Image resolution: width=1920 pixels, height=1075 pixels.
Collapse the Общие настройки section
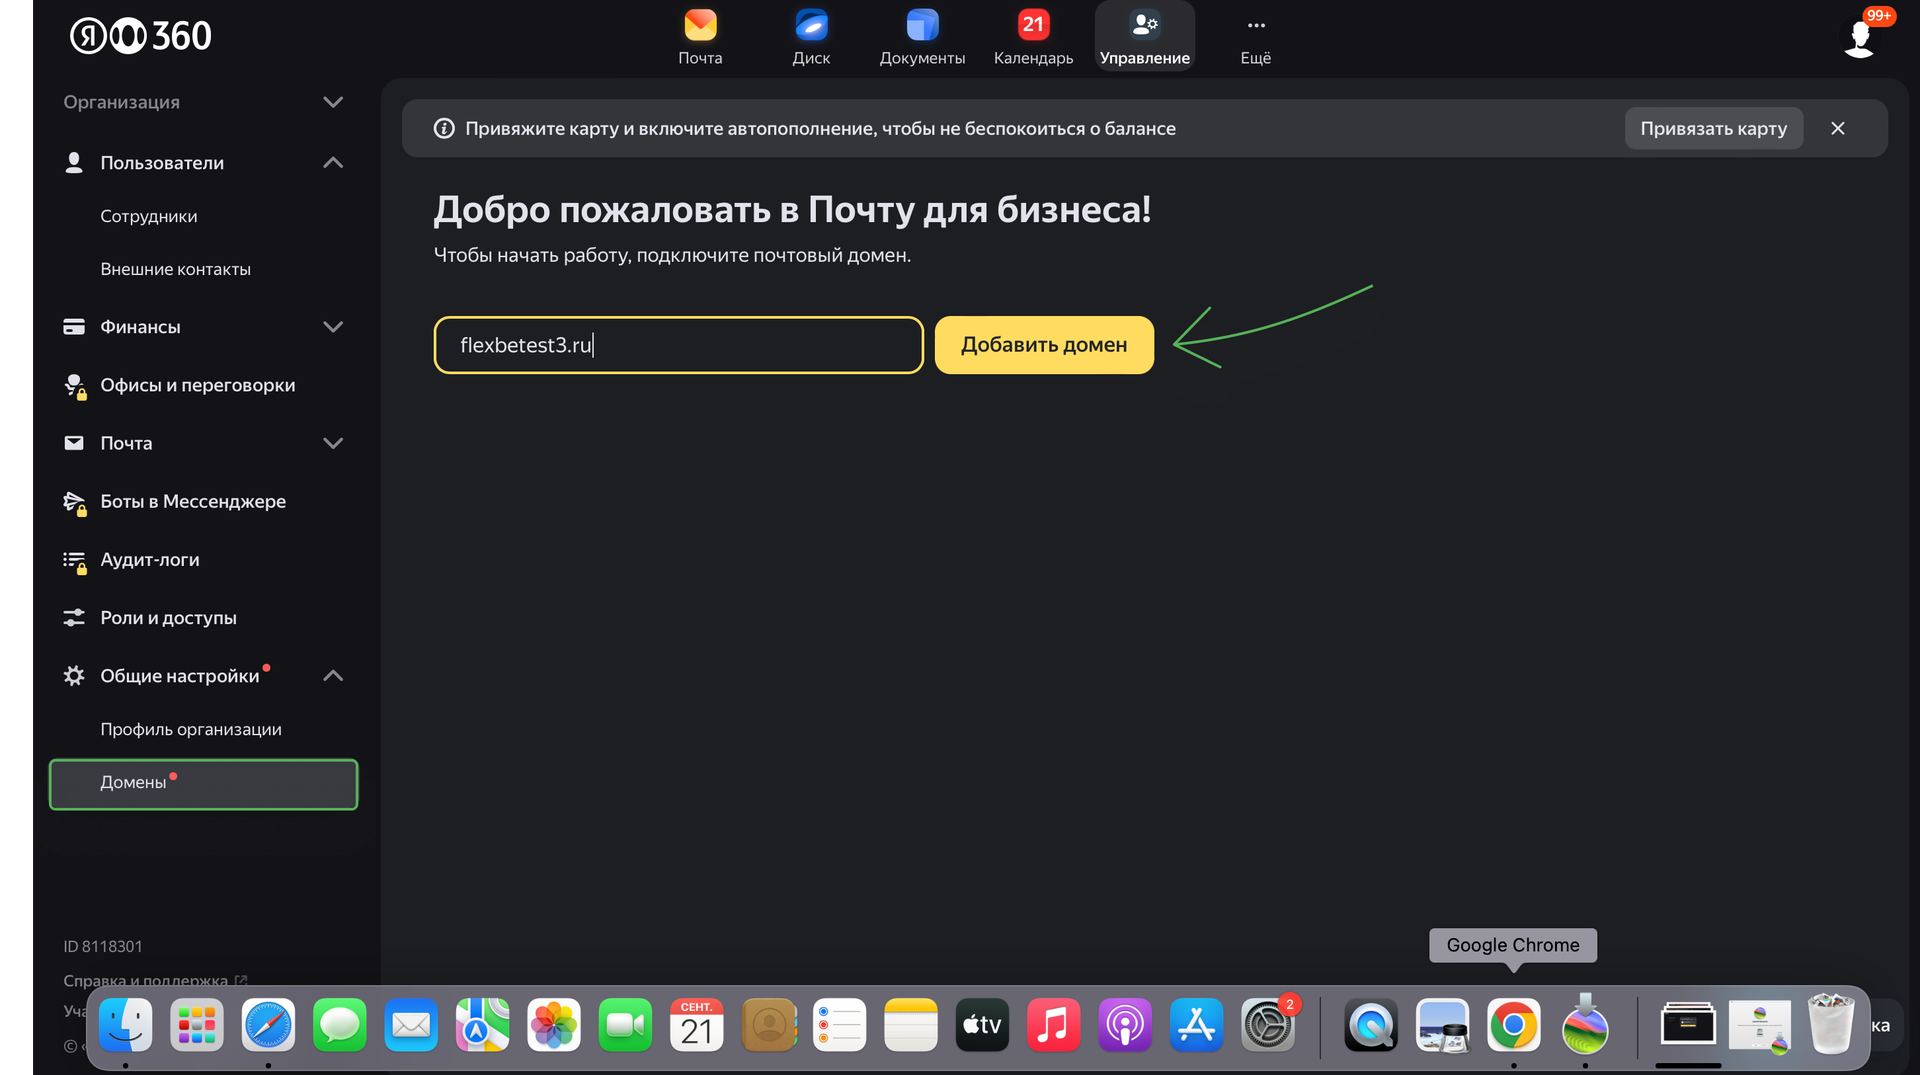click(x=333, y=675)
